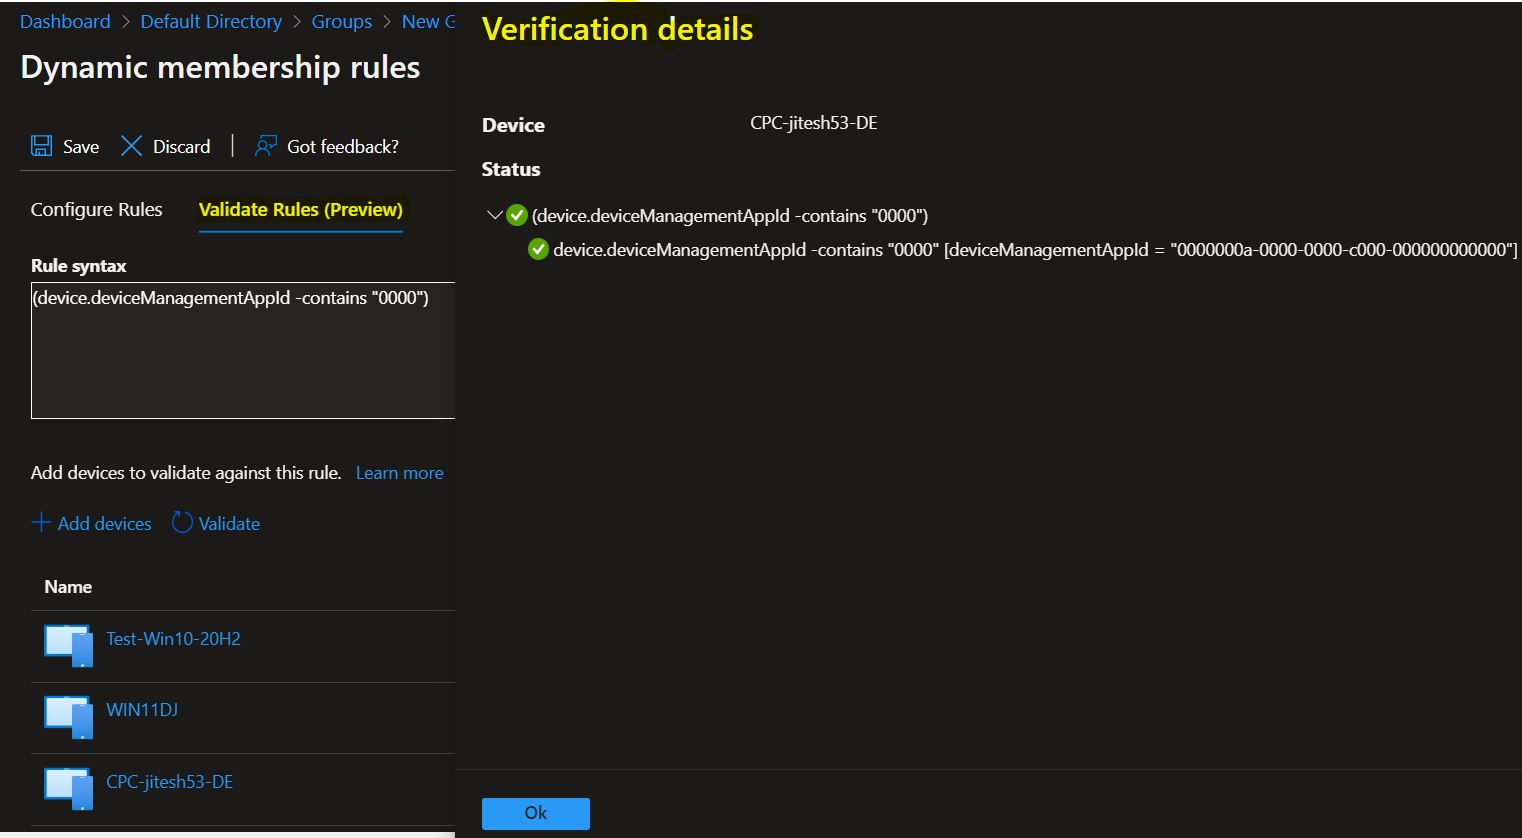Click the Verification details heading
The width and height of the screenshot is (1522, 838).
[617, 29]
